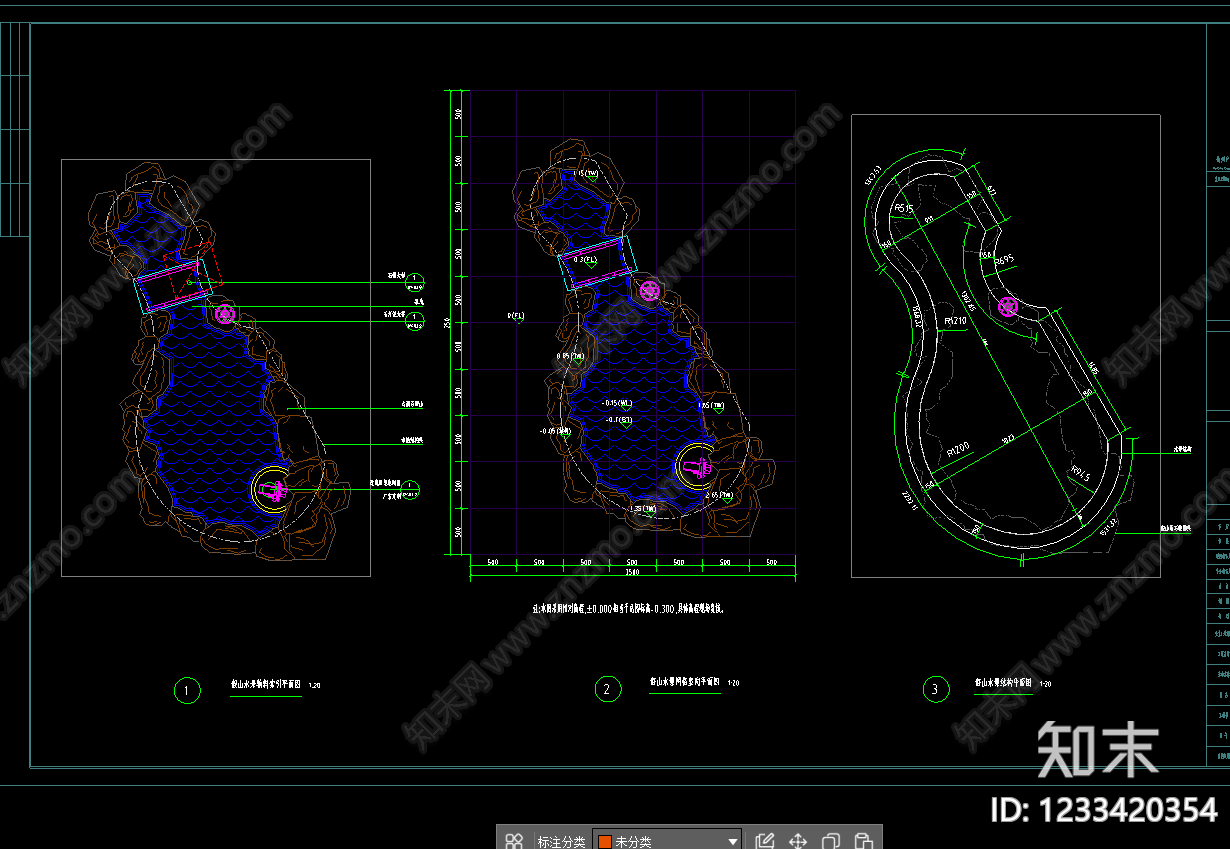Click the 标注分类 label
The width and height of the screenshot is (1230, 849).
click(561, 842)
